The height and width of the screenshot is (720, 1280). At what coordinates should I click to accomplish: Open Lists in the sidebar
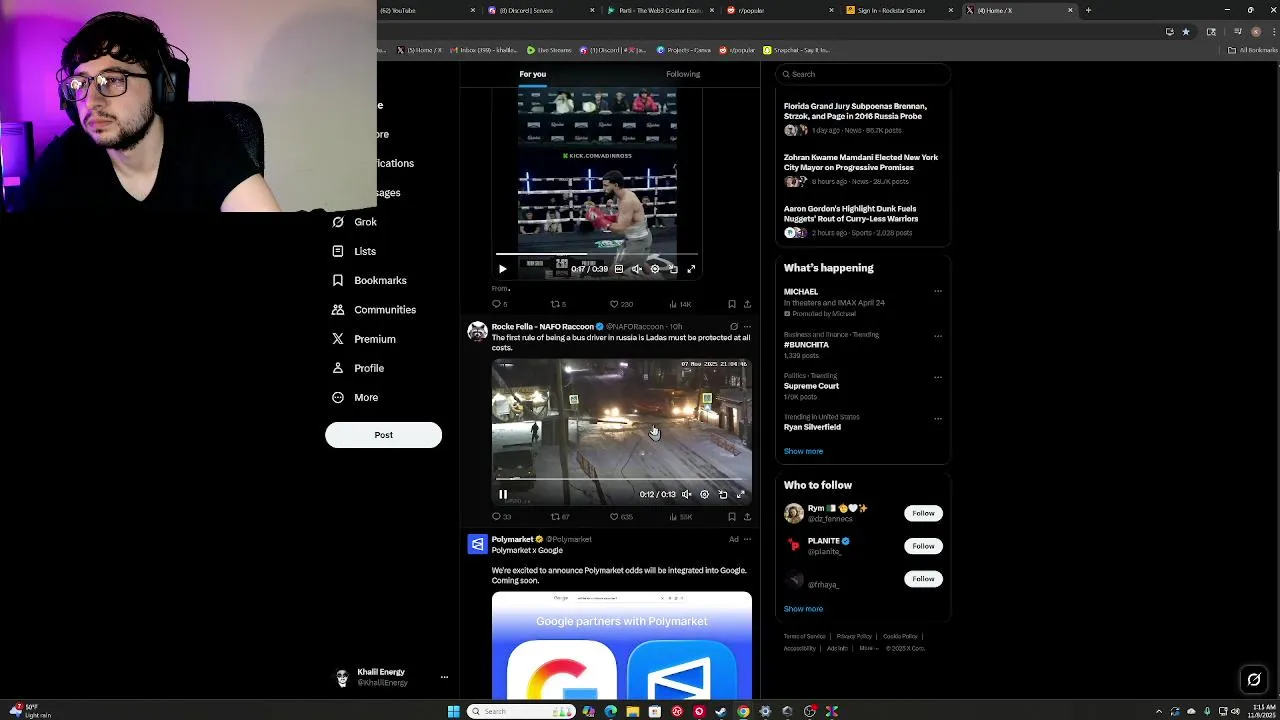(x=354, y=251)
